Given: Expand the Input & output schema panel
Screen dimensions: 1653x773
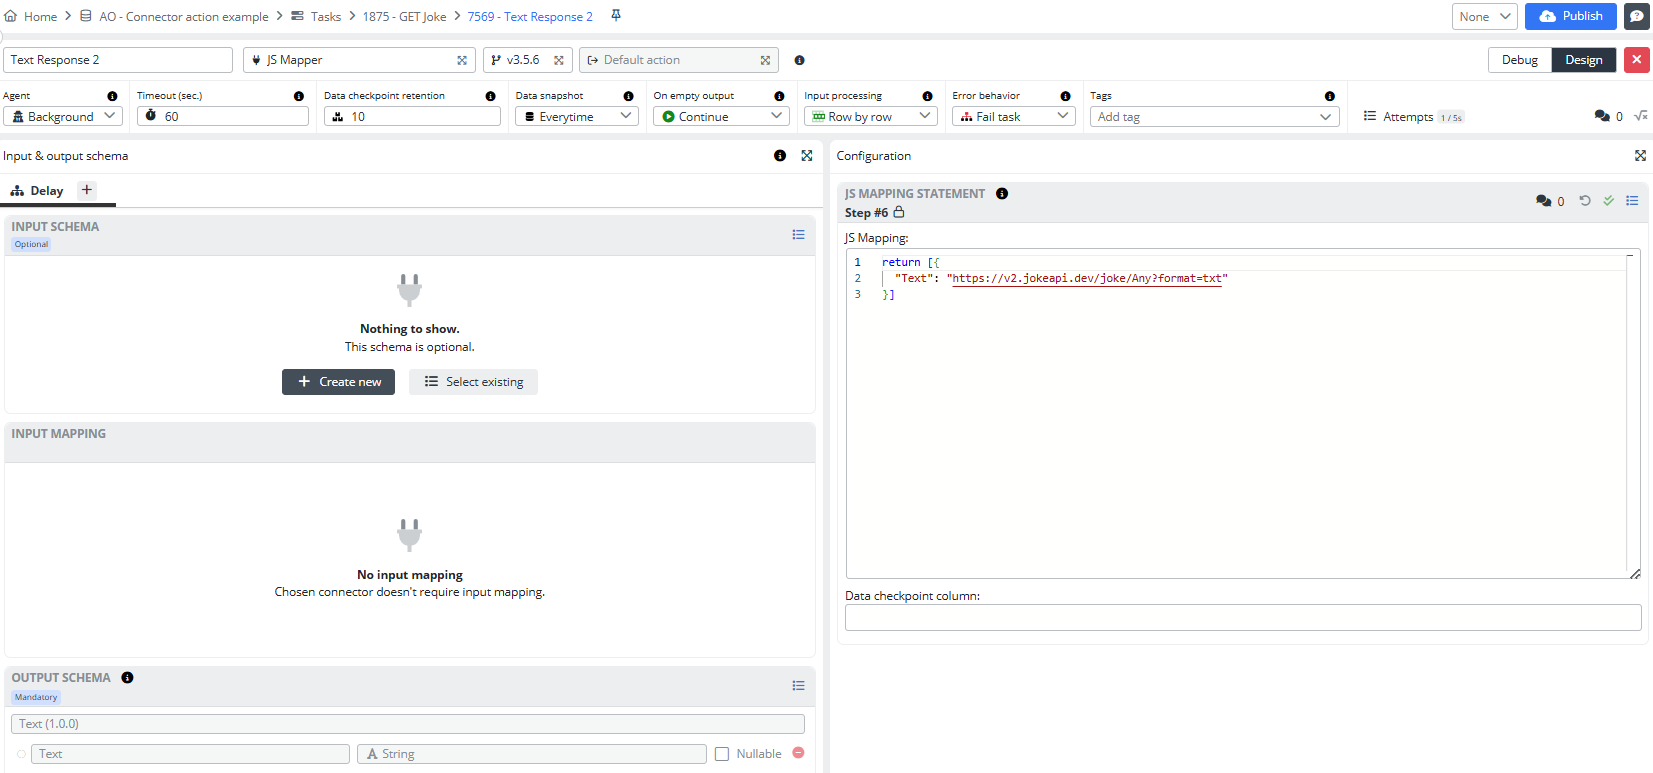Looking at the screenshot, I should (x=807, y=156).
